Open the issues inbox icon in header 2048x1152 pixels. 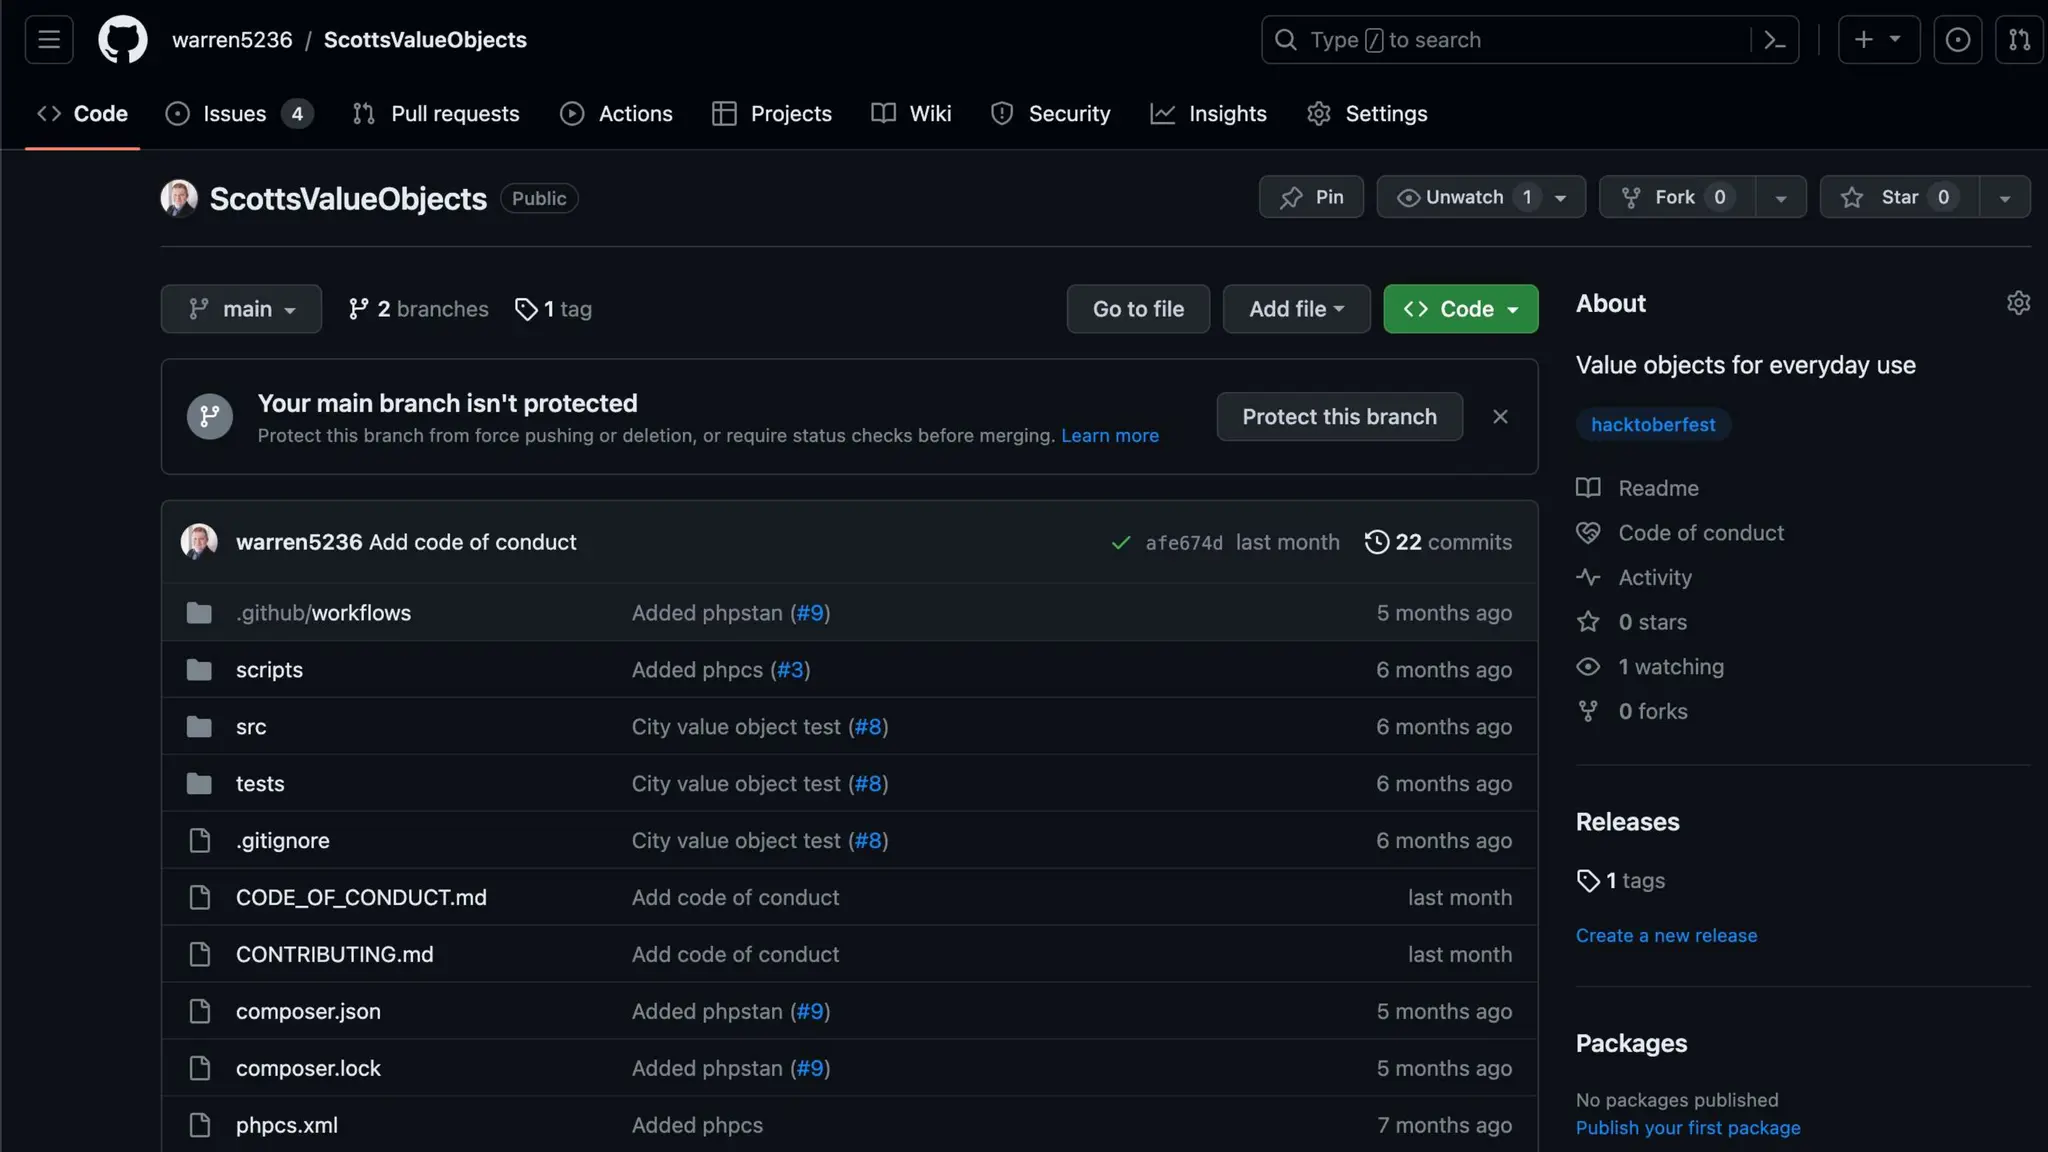click(1957, 40)
